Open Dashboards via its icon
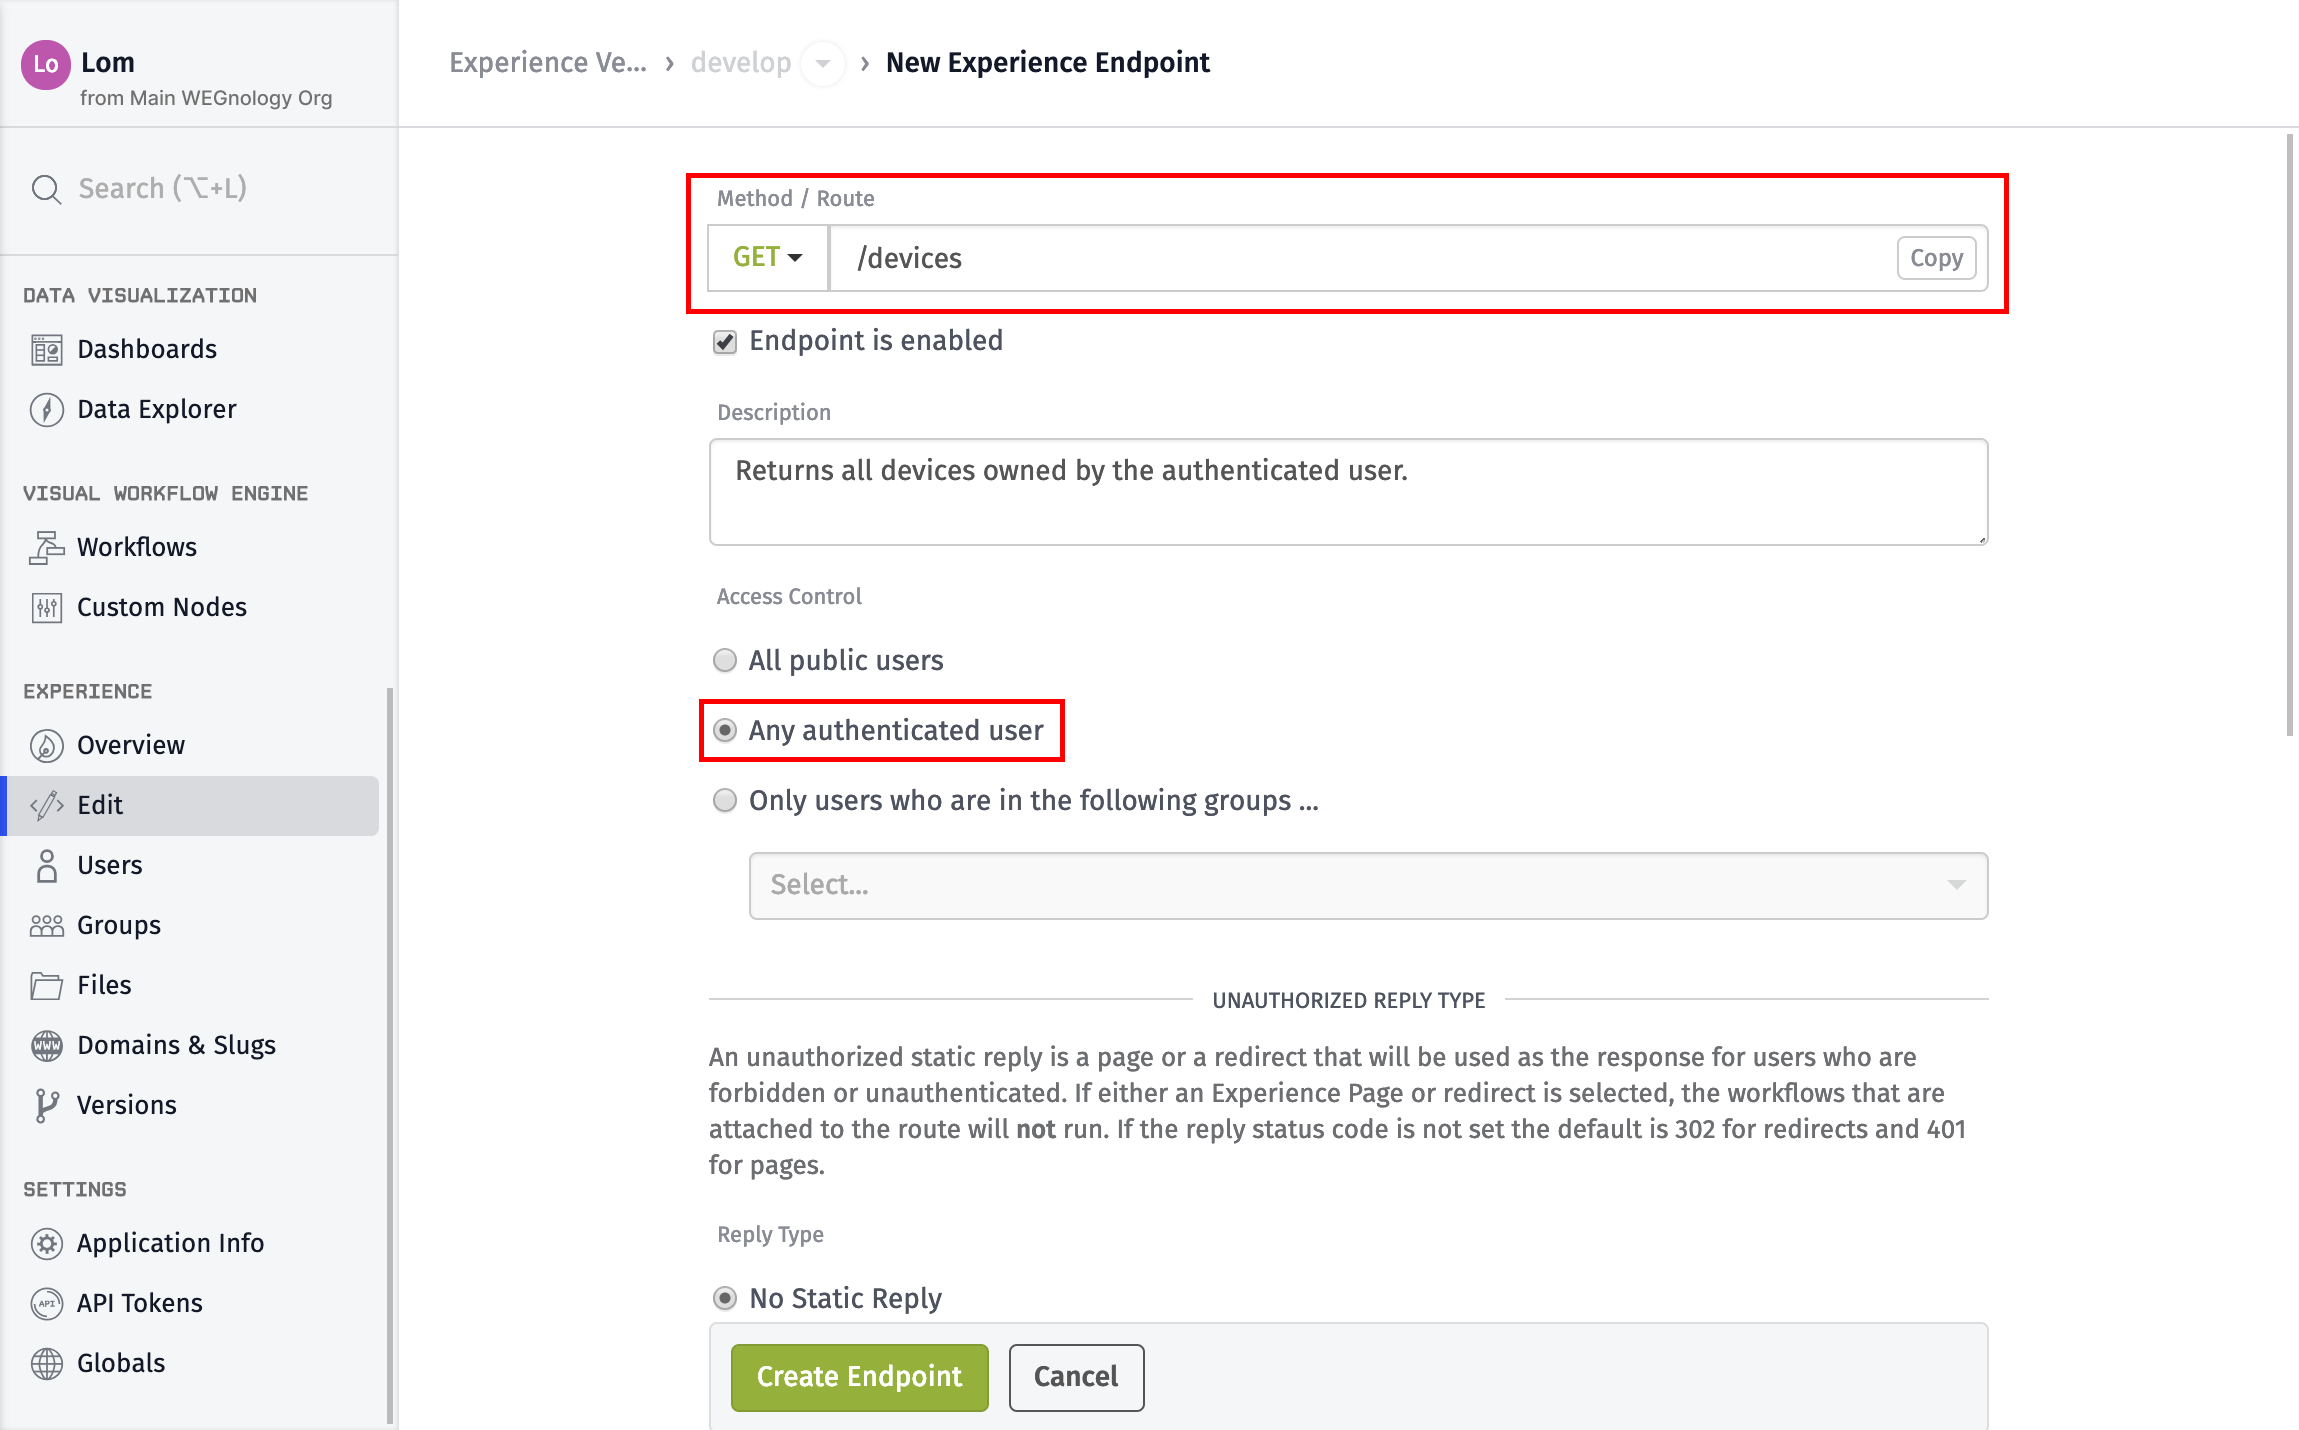This screenshot has height=1430, width=2299. click(46, 350)
